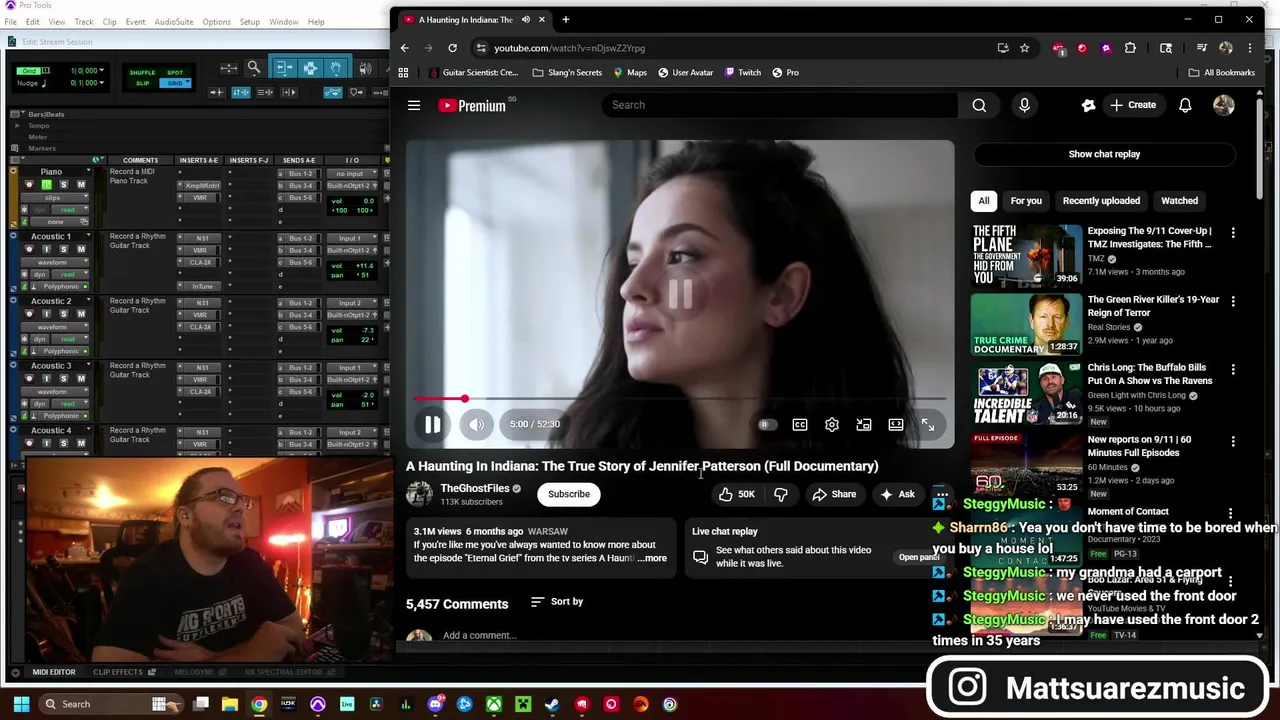Open the Create menu on YouTube
The height and width of the screenshot is (720, 1280).
(1133, 105)
